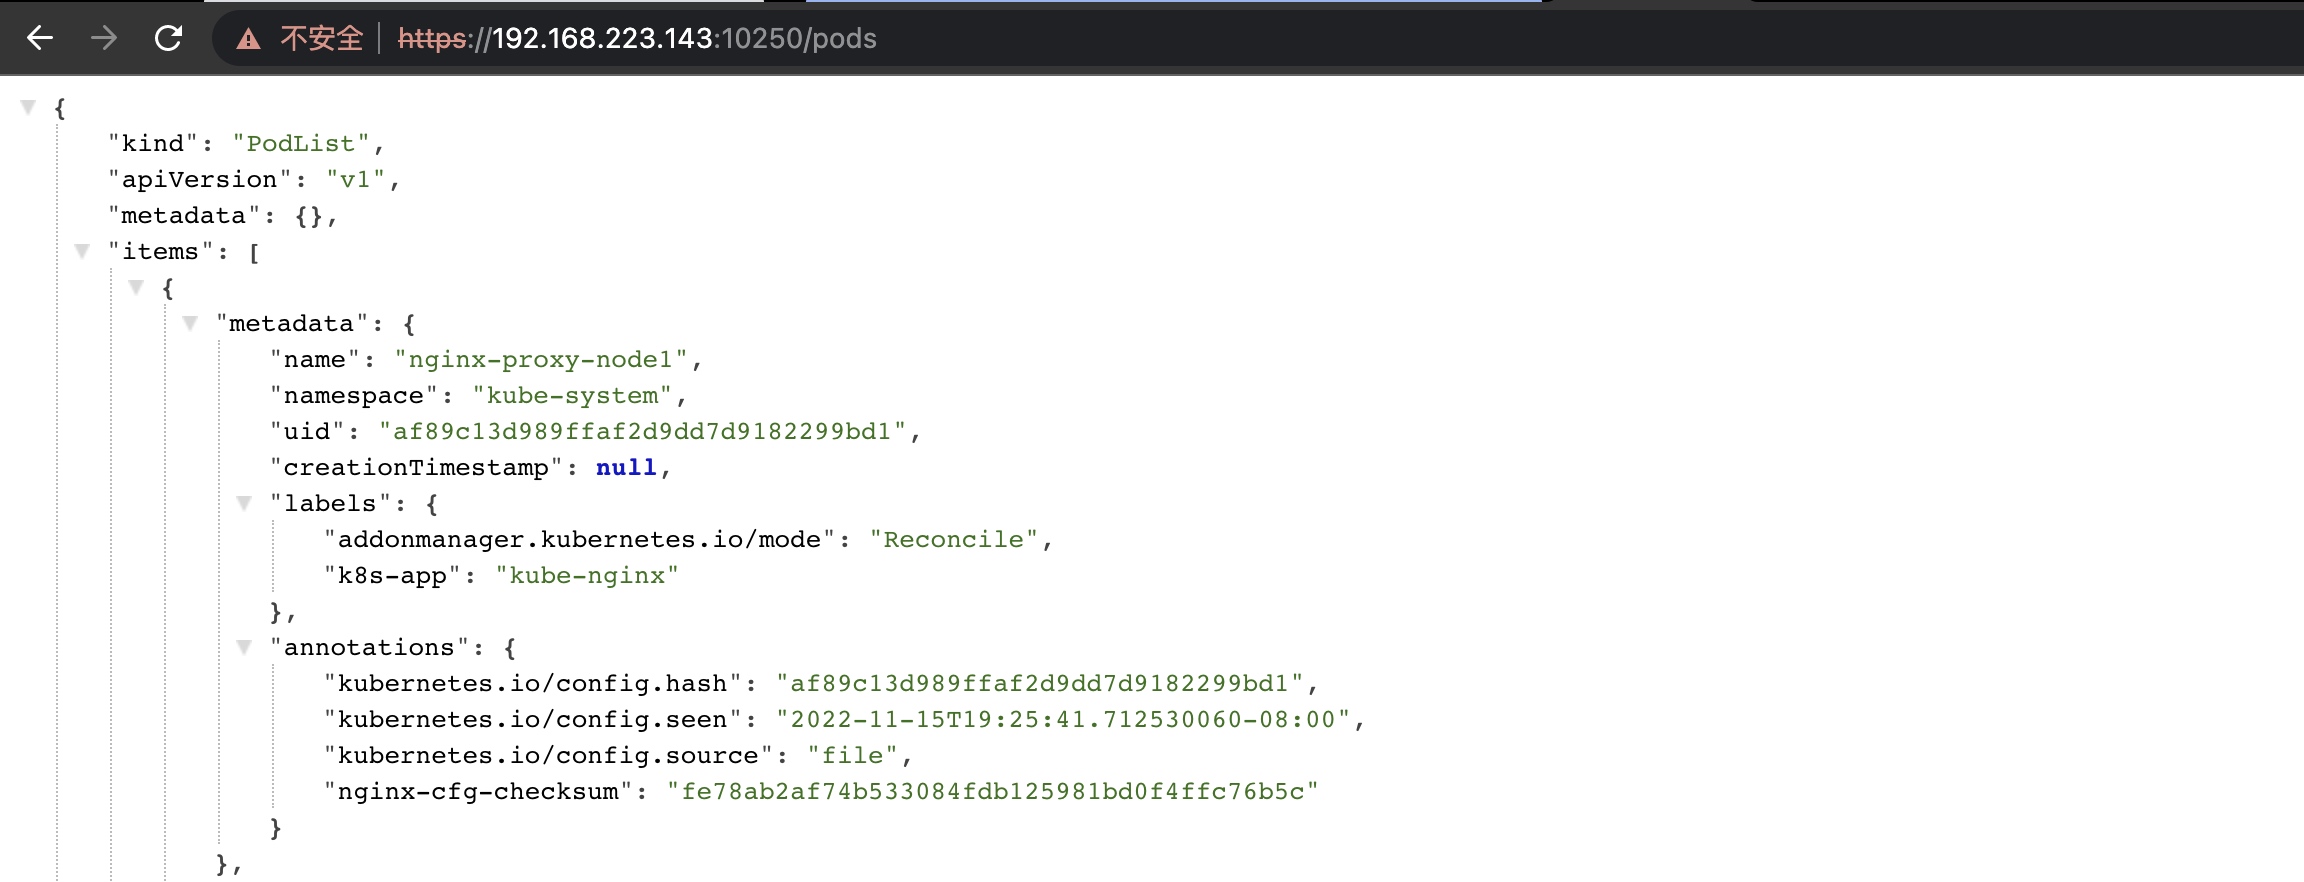
Task: Collapse the "labels" object
Action: (x=244, y=503)
